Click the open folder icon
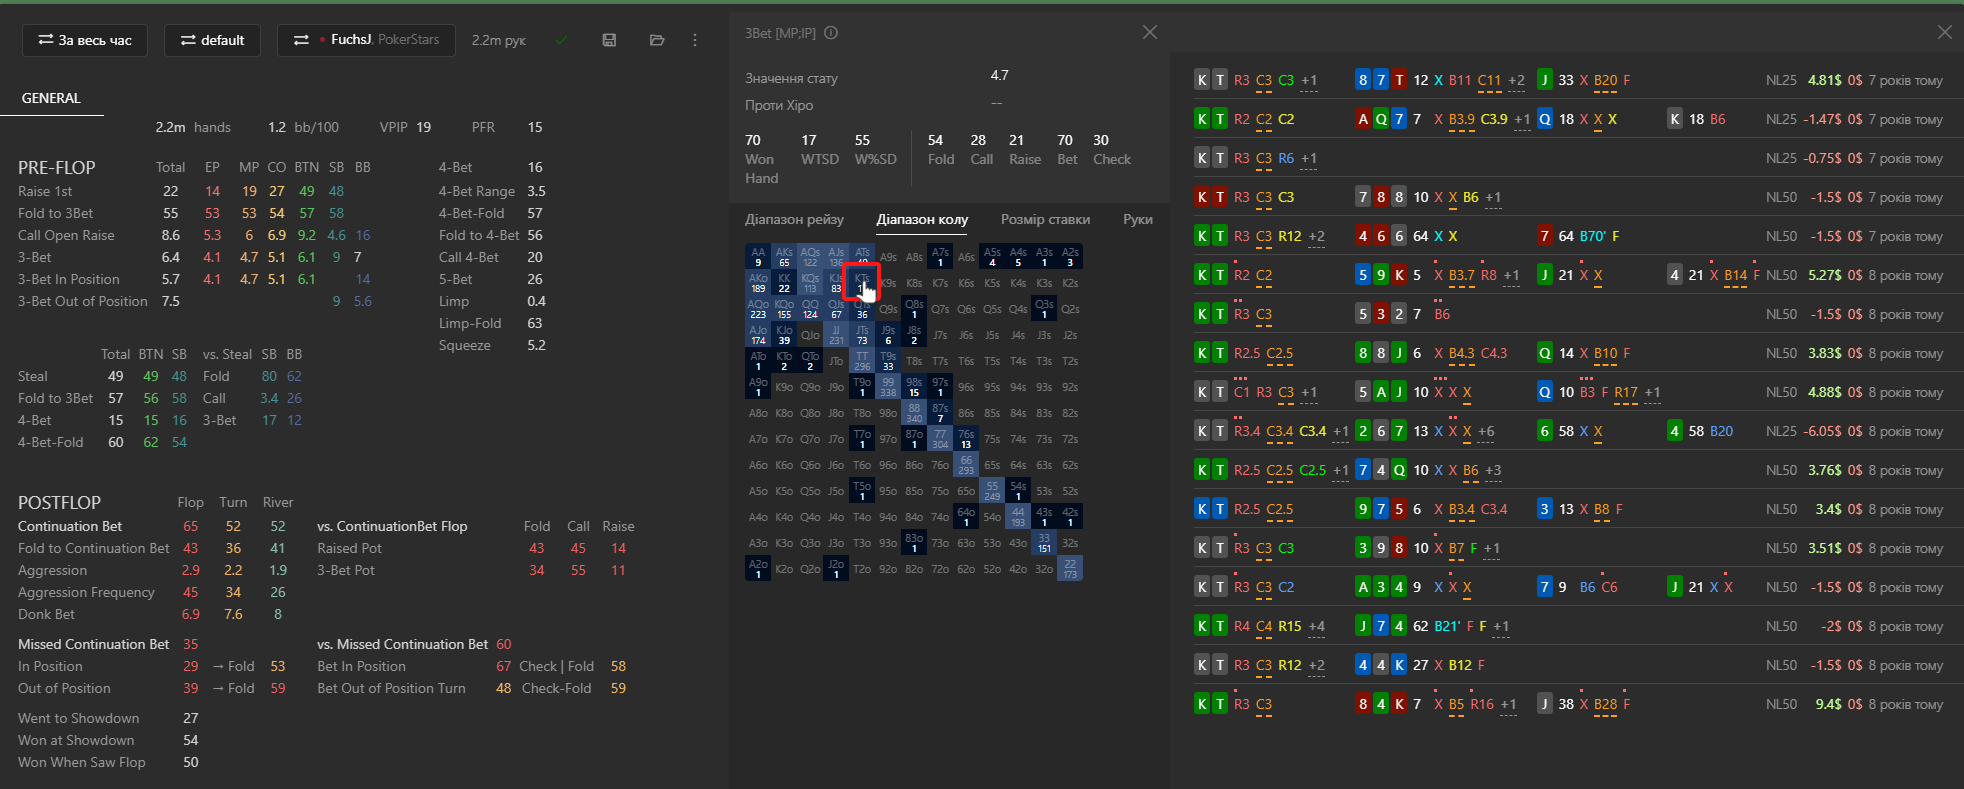Viewport: 1964px width, 789px height. [657, 40]
